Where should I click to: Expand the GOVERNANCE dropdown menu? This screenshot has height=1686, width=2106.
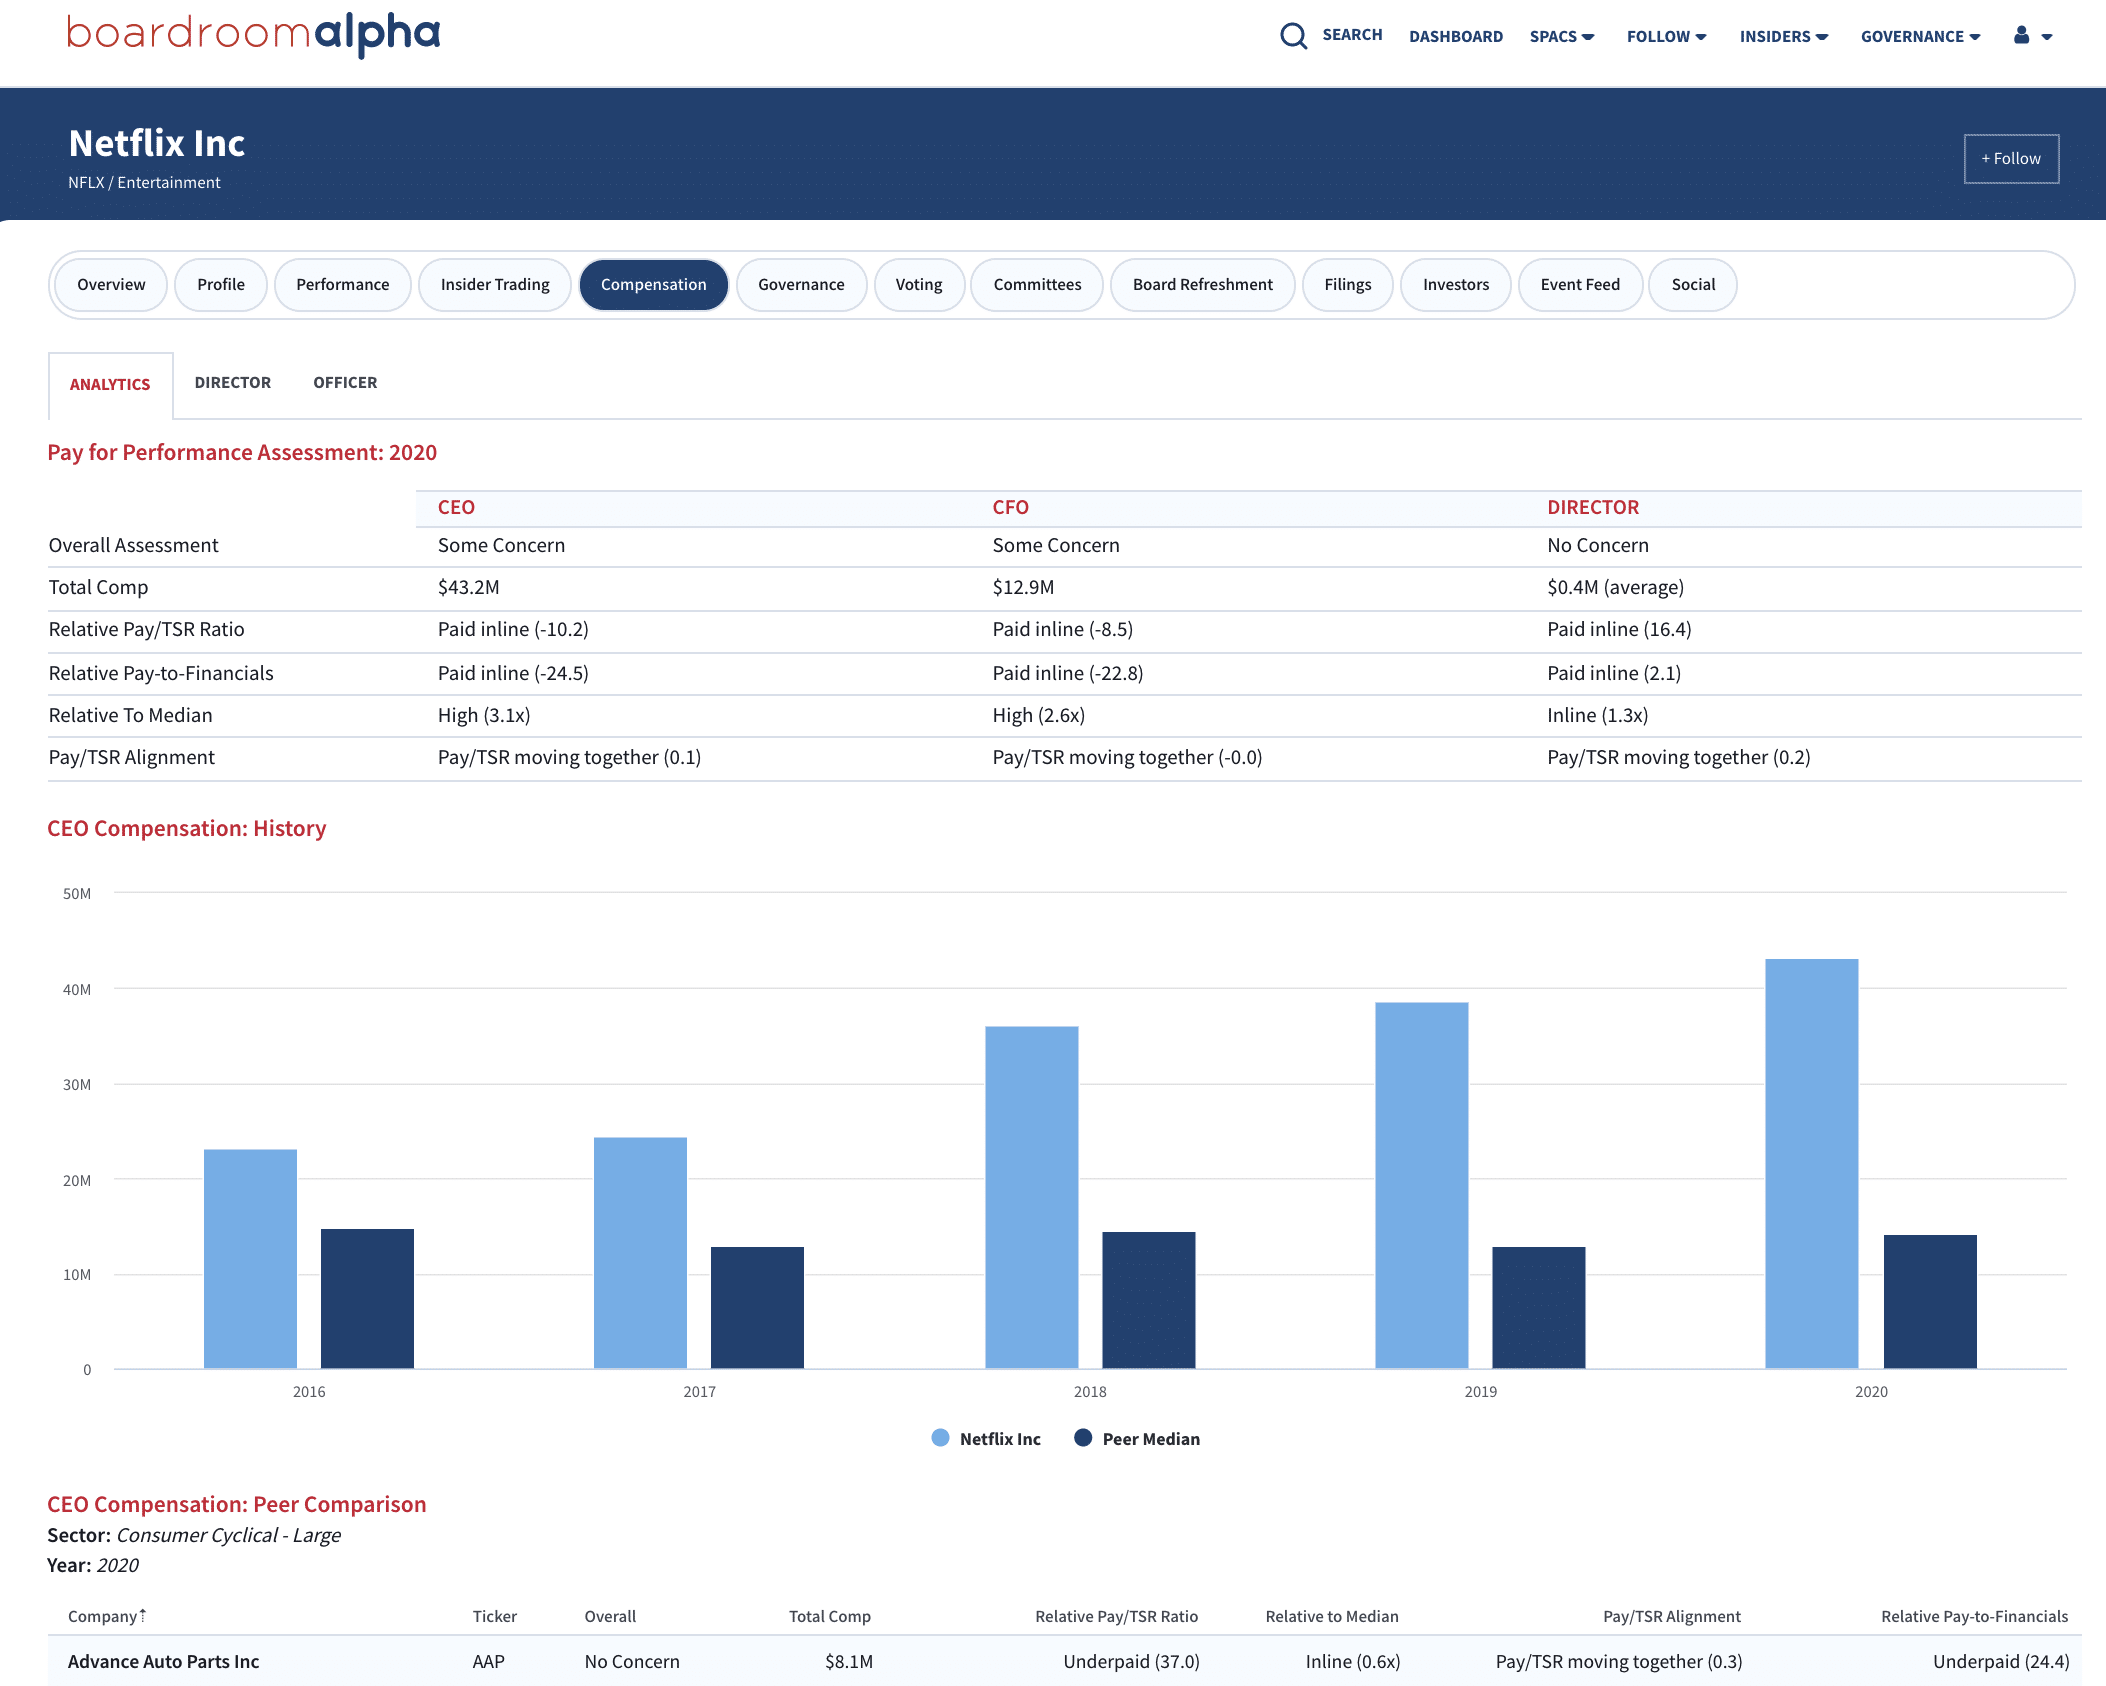[x=1921, y=36]
